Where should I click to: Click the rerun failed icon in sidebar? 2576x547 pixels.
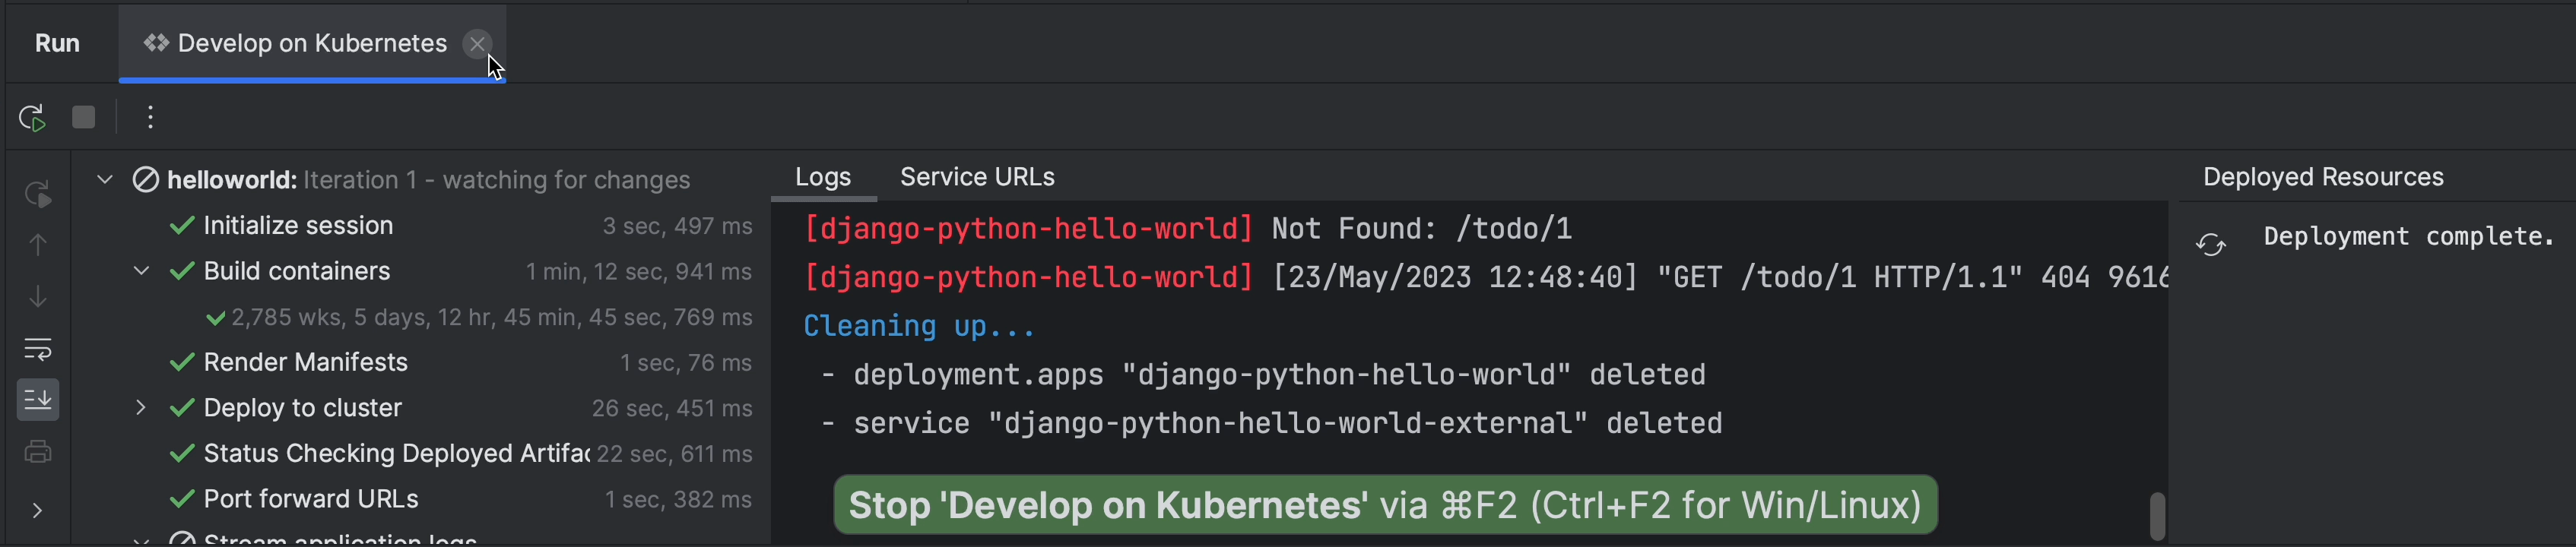tap(38, 194)
